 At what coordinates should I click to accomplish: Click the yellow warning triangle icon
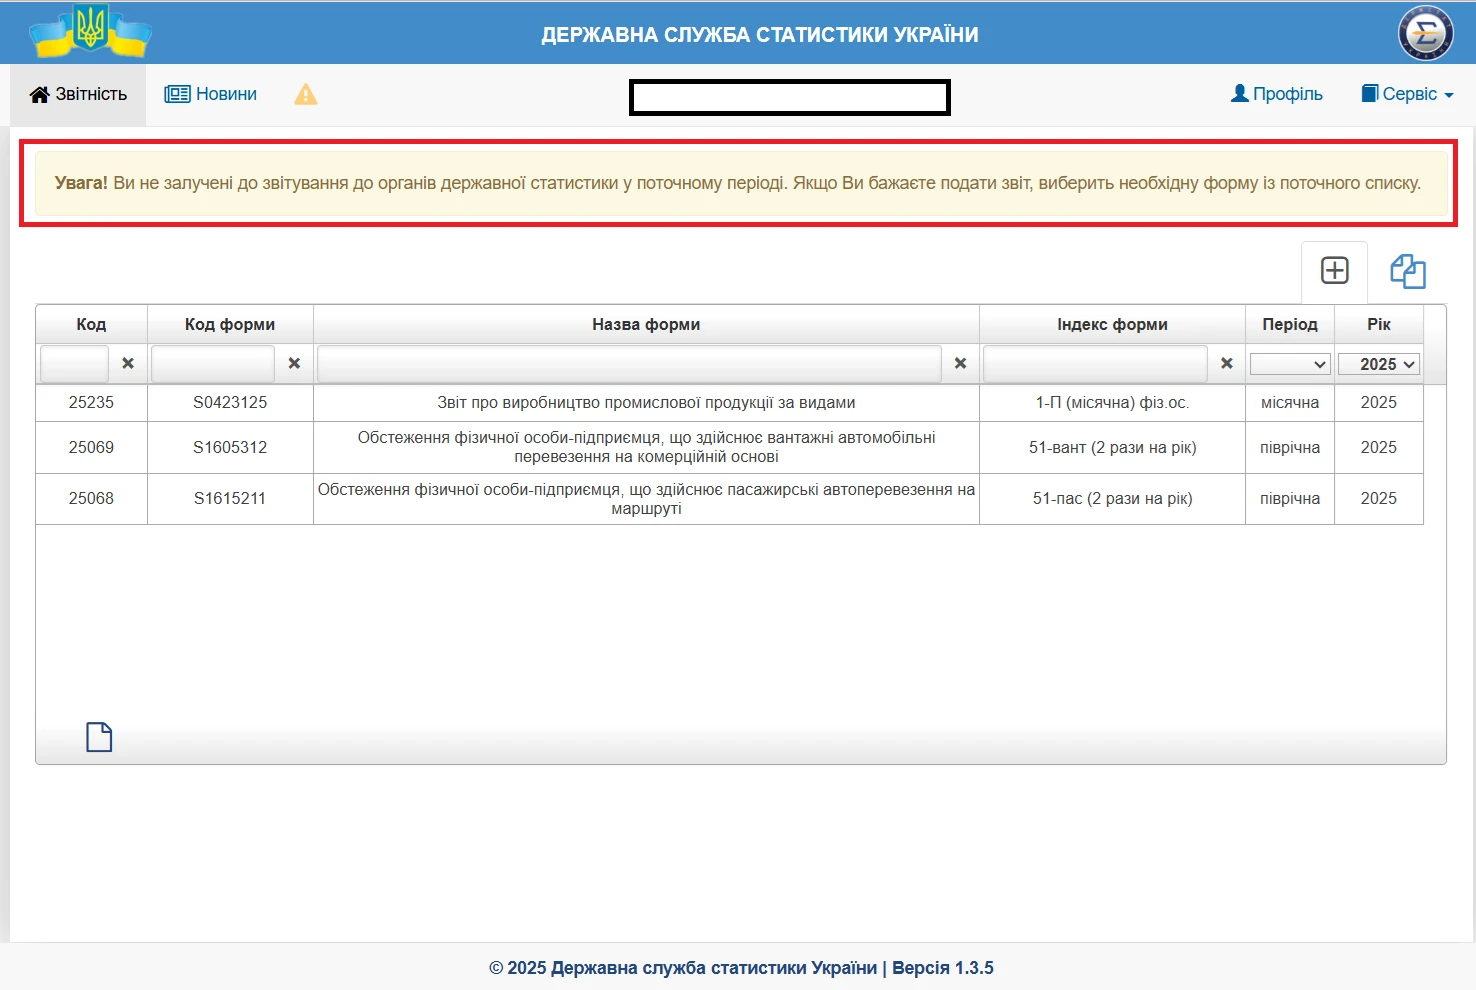[x=306, y=94]
